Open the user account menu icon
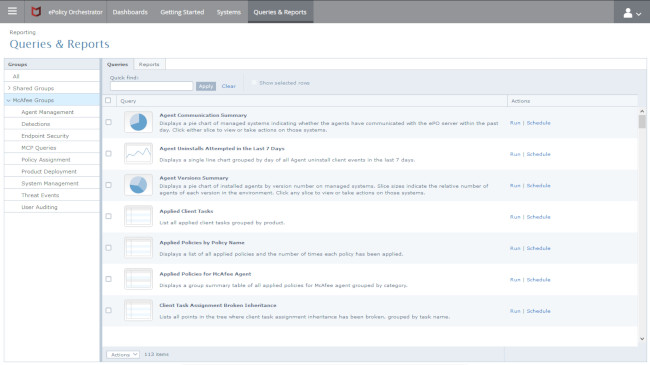The image size is (650, 365). (x=632, y=13)
